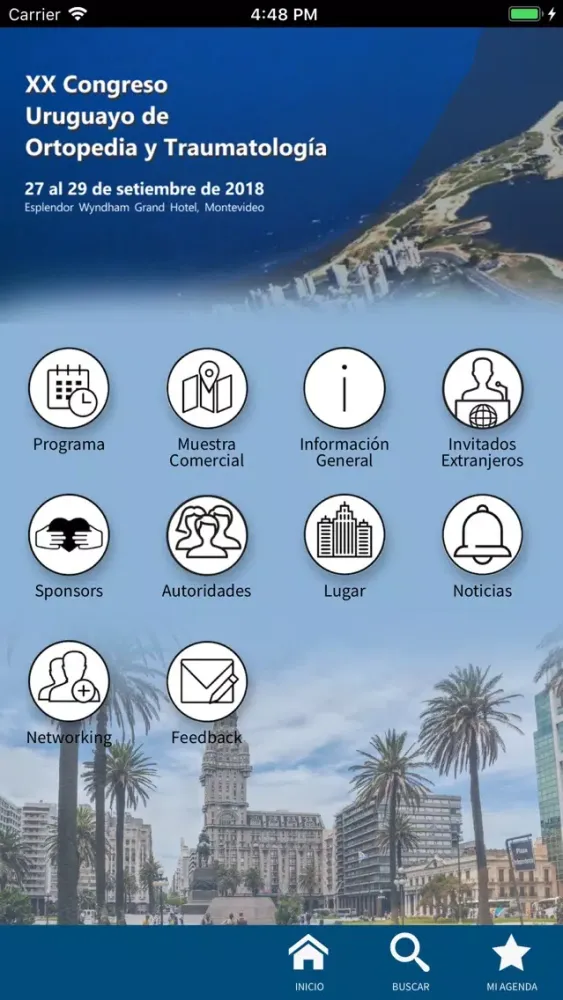Open the Sponsors handshake heart icon

(69, 534)
